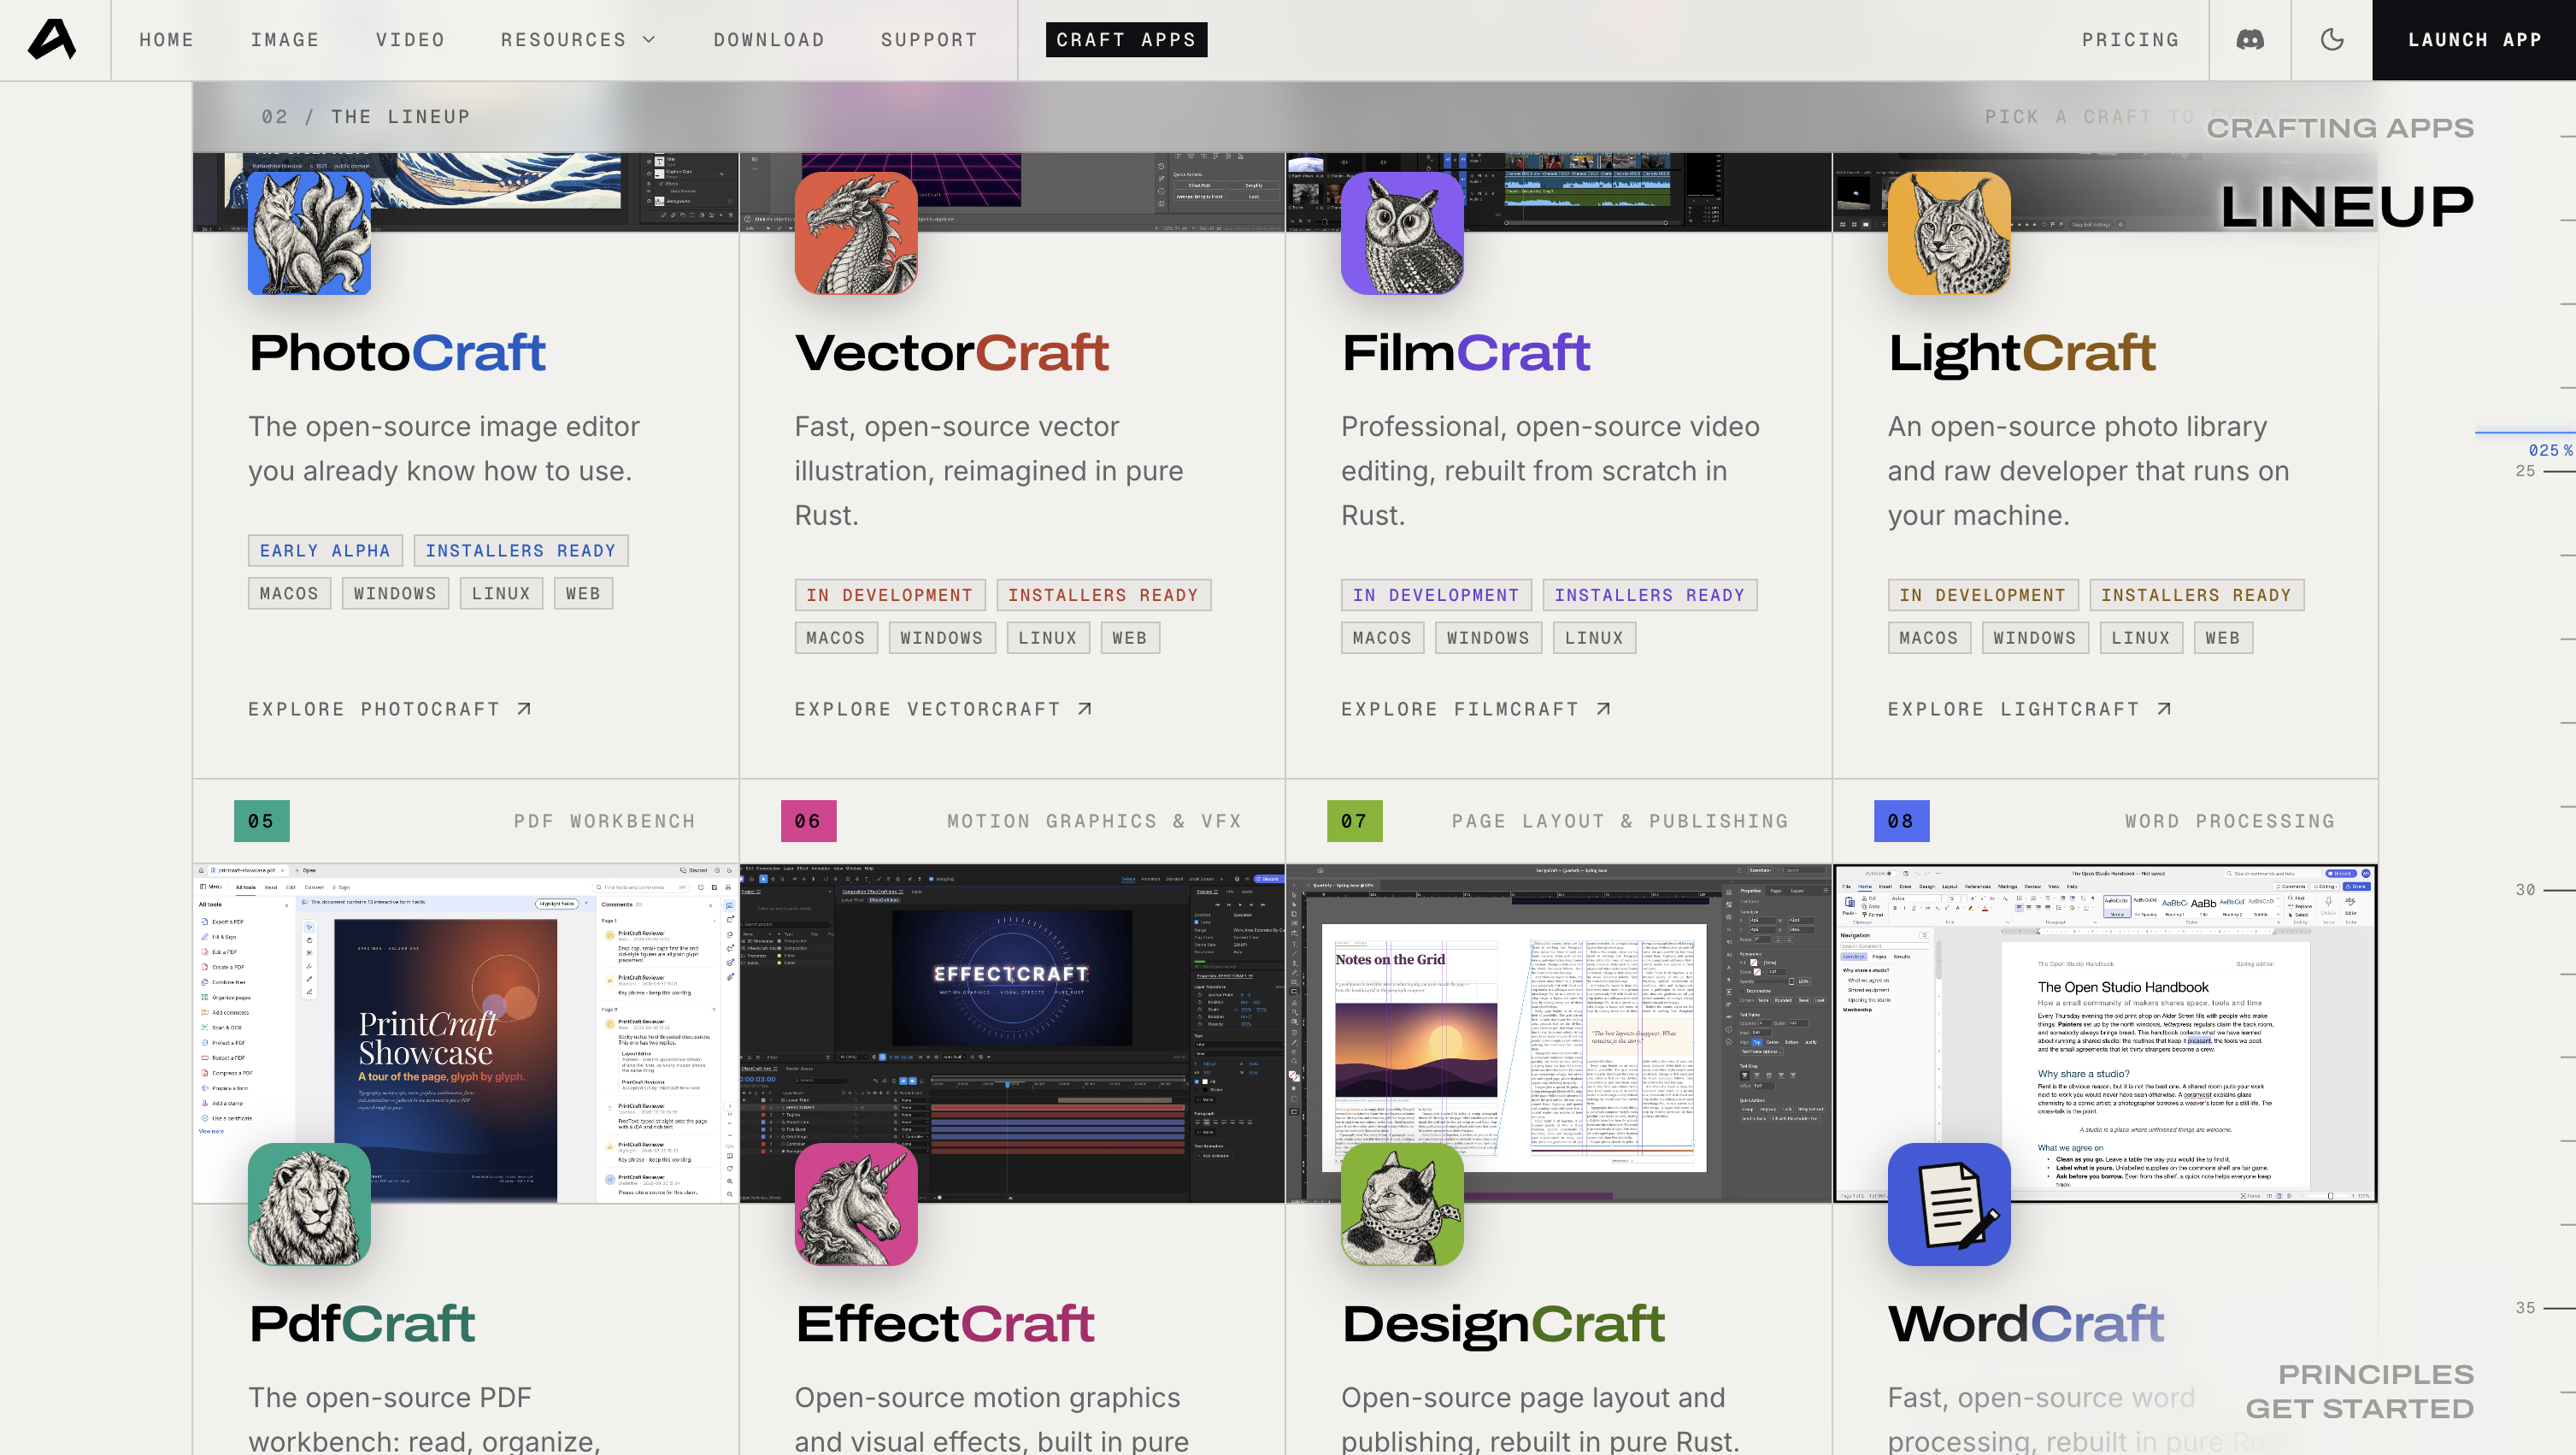Click the LightCraft lynx app icon
2576x1455 pixels.
point(1949,233)
